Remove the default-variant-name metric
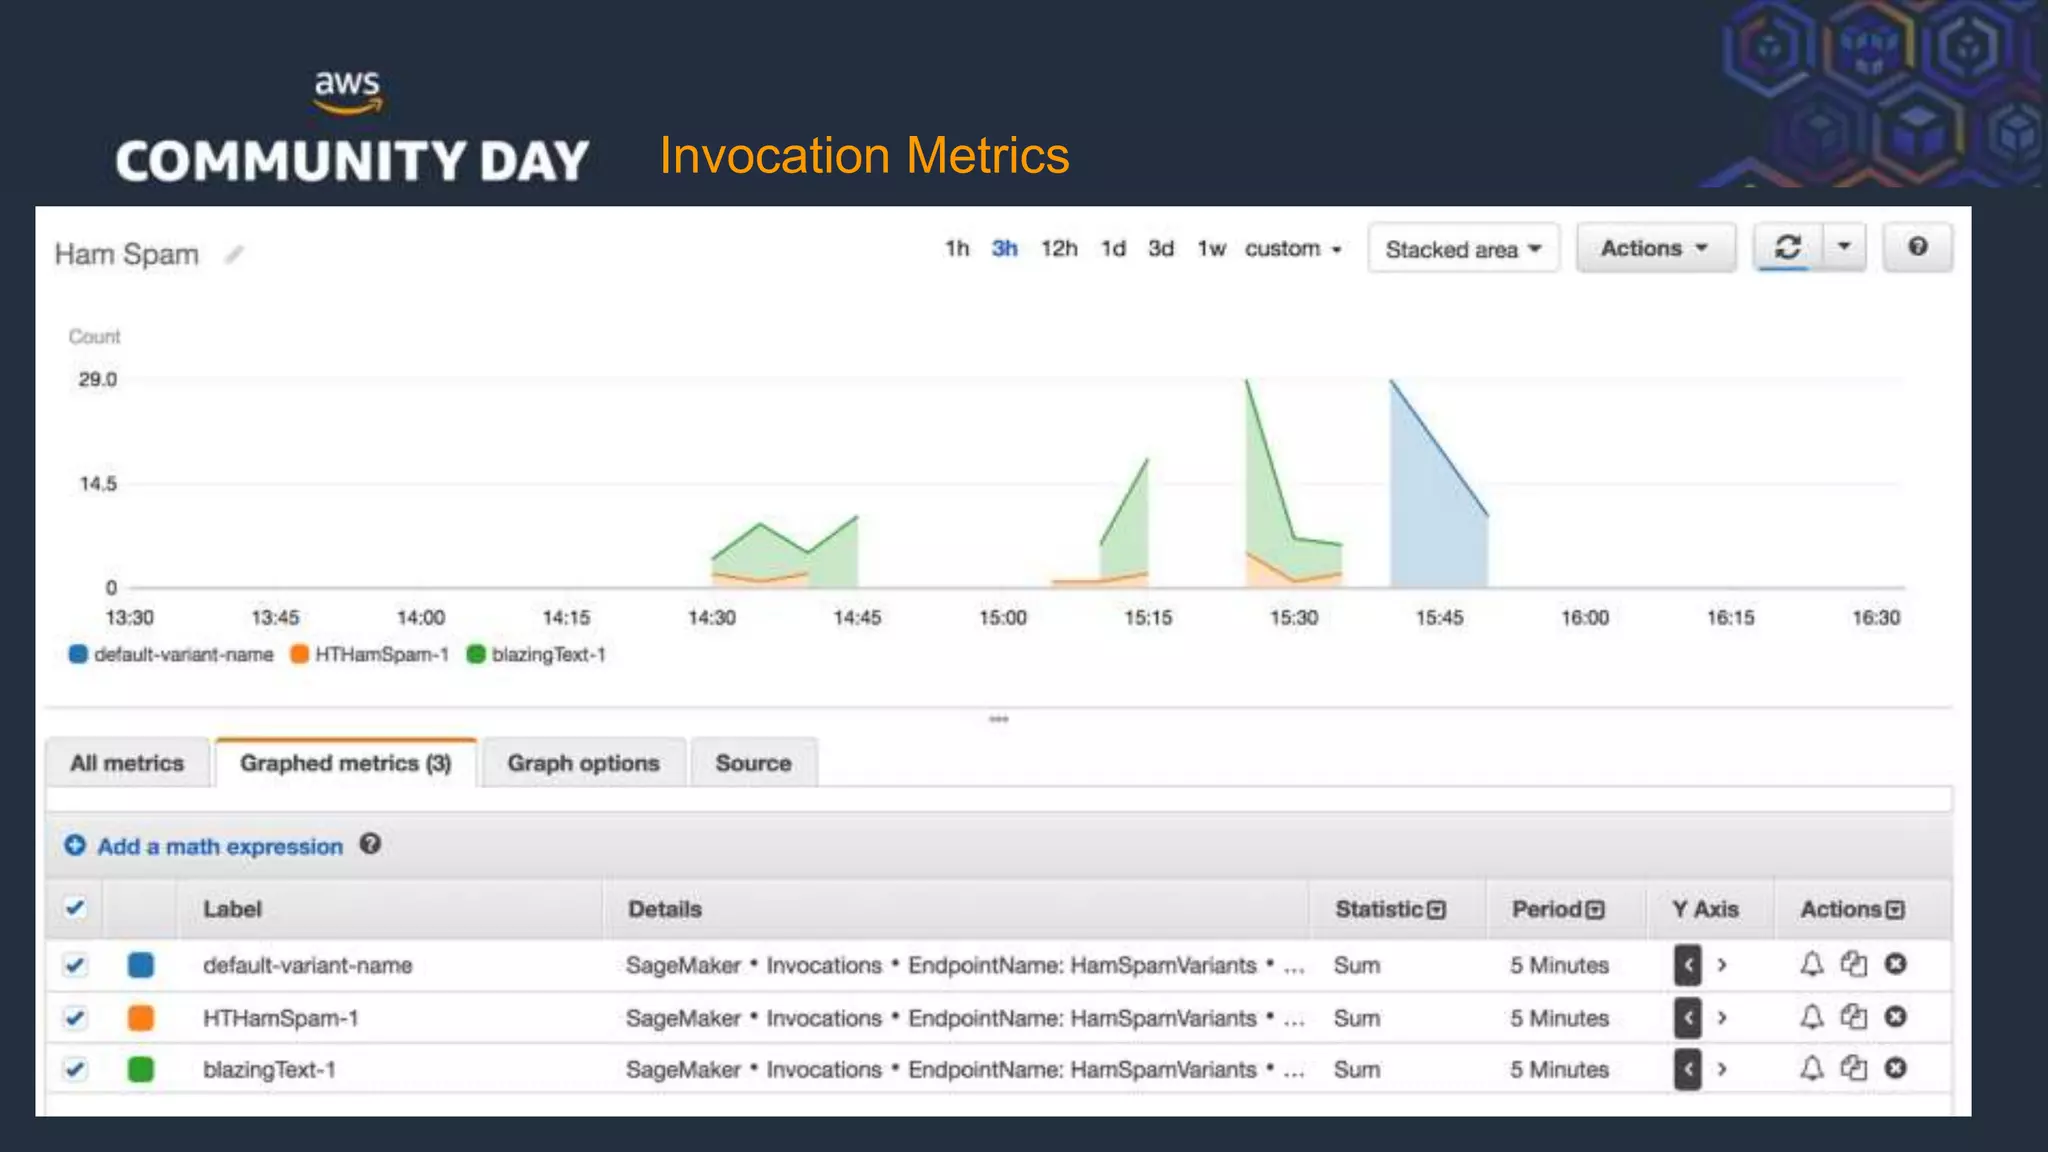 point(1895,964)
